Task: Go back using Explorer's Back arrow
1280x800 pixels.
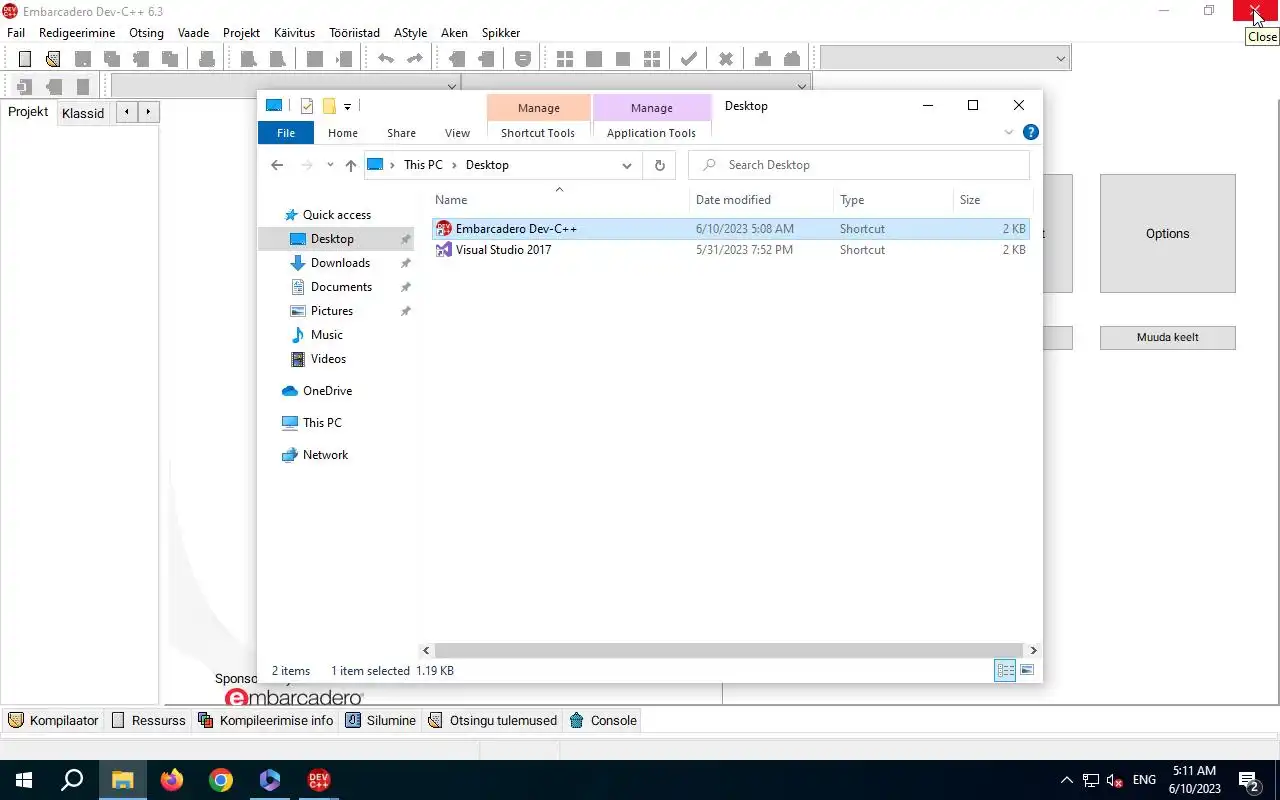Action: click(x=277, y=165)
